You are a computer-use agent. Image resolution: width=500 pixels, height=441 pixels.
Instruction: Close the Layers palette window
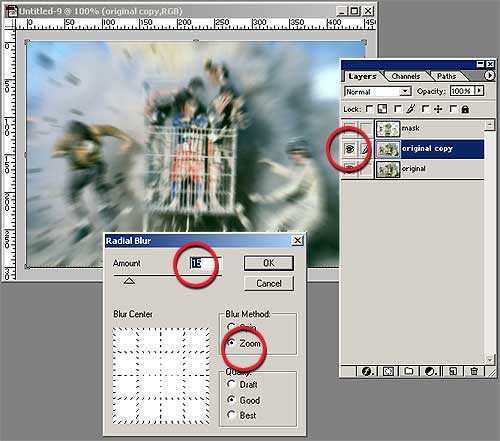click(x=490, y=64)
